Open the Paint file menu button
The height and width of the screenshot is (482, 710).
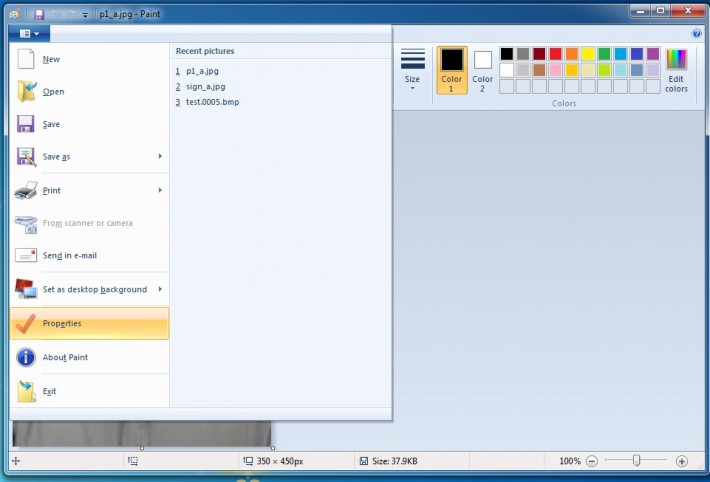pos(29,34)
